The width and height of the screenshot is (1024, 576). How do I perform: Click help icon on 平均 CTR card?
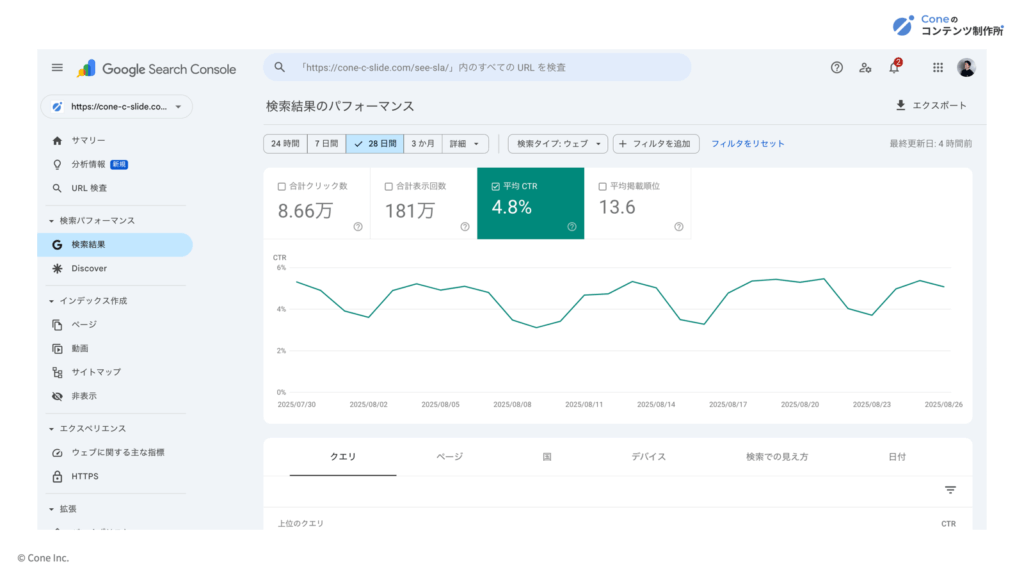point(572,227)
